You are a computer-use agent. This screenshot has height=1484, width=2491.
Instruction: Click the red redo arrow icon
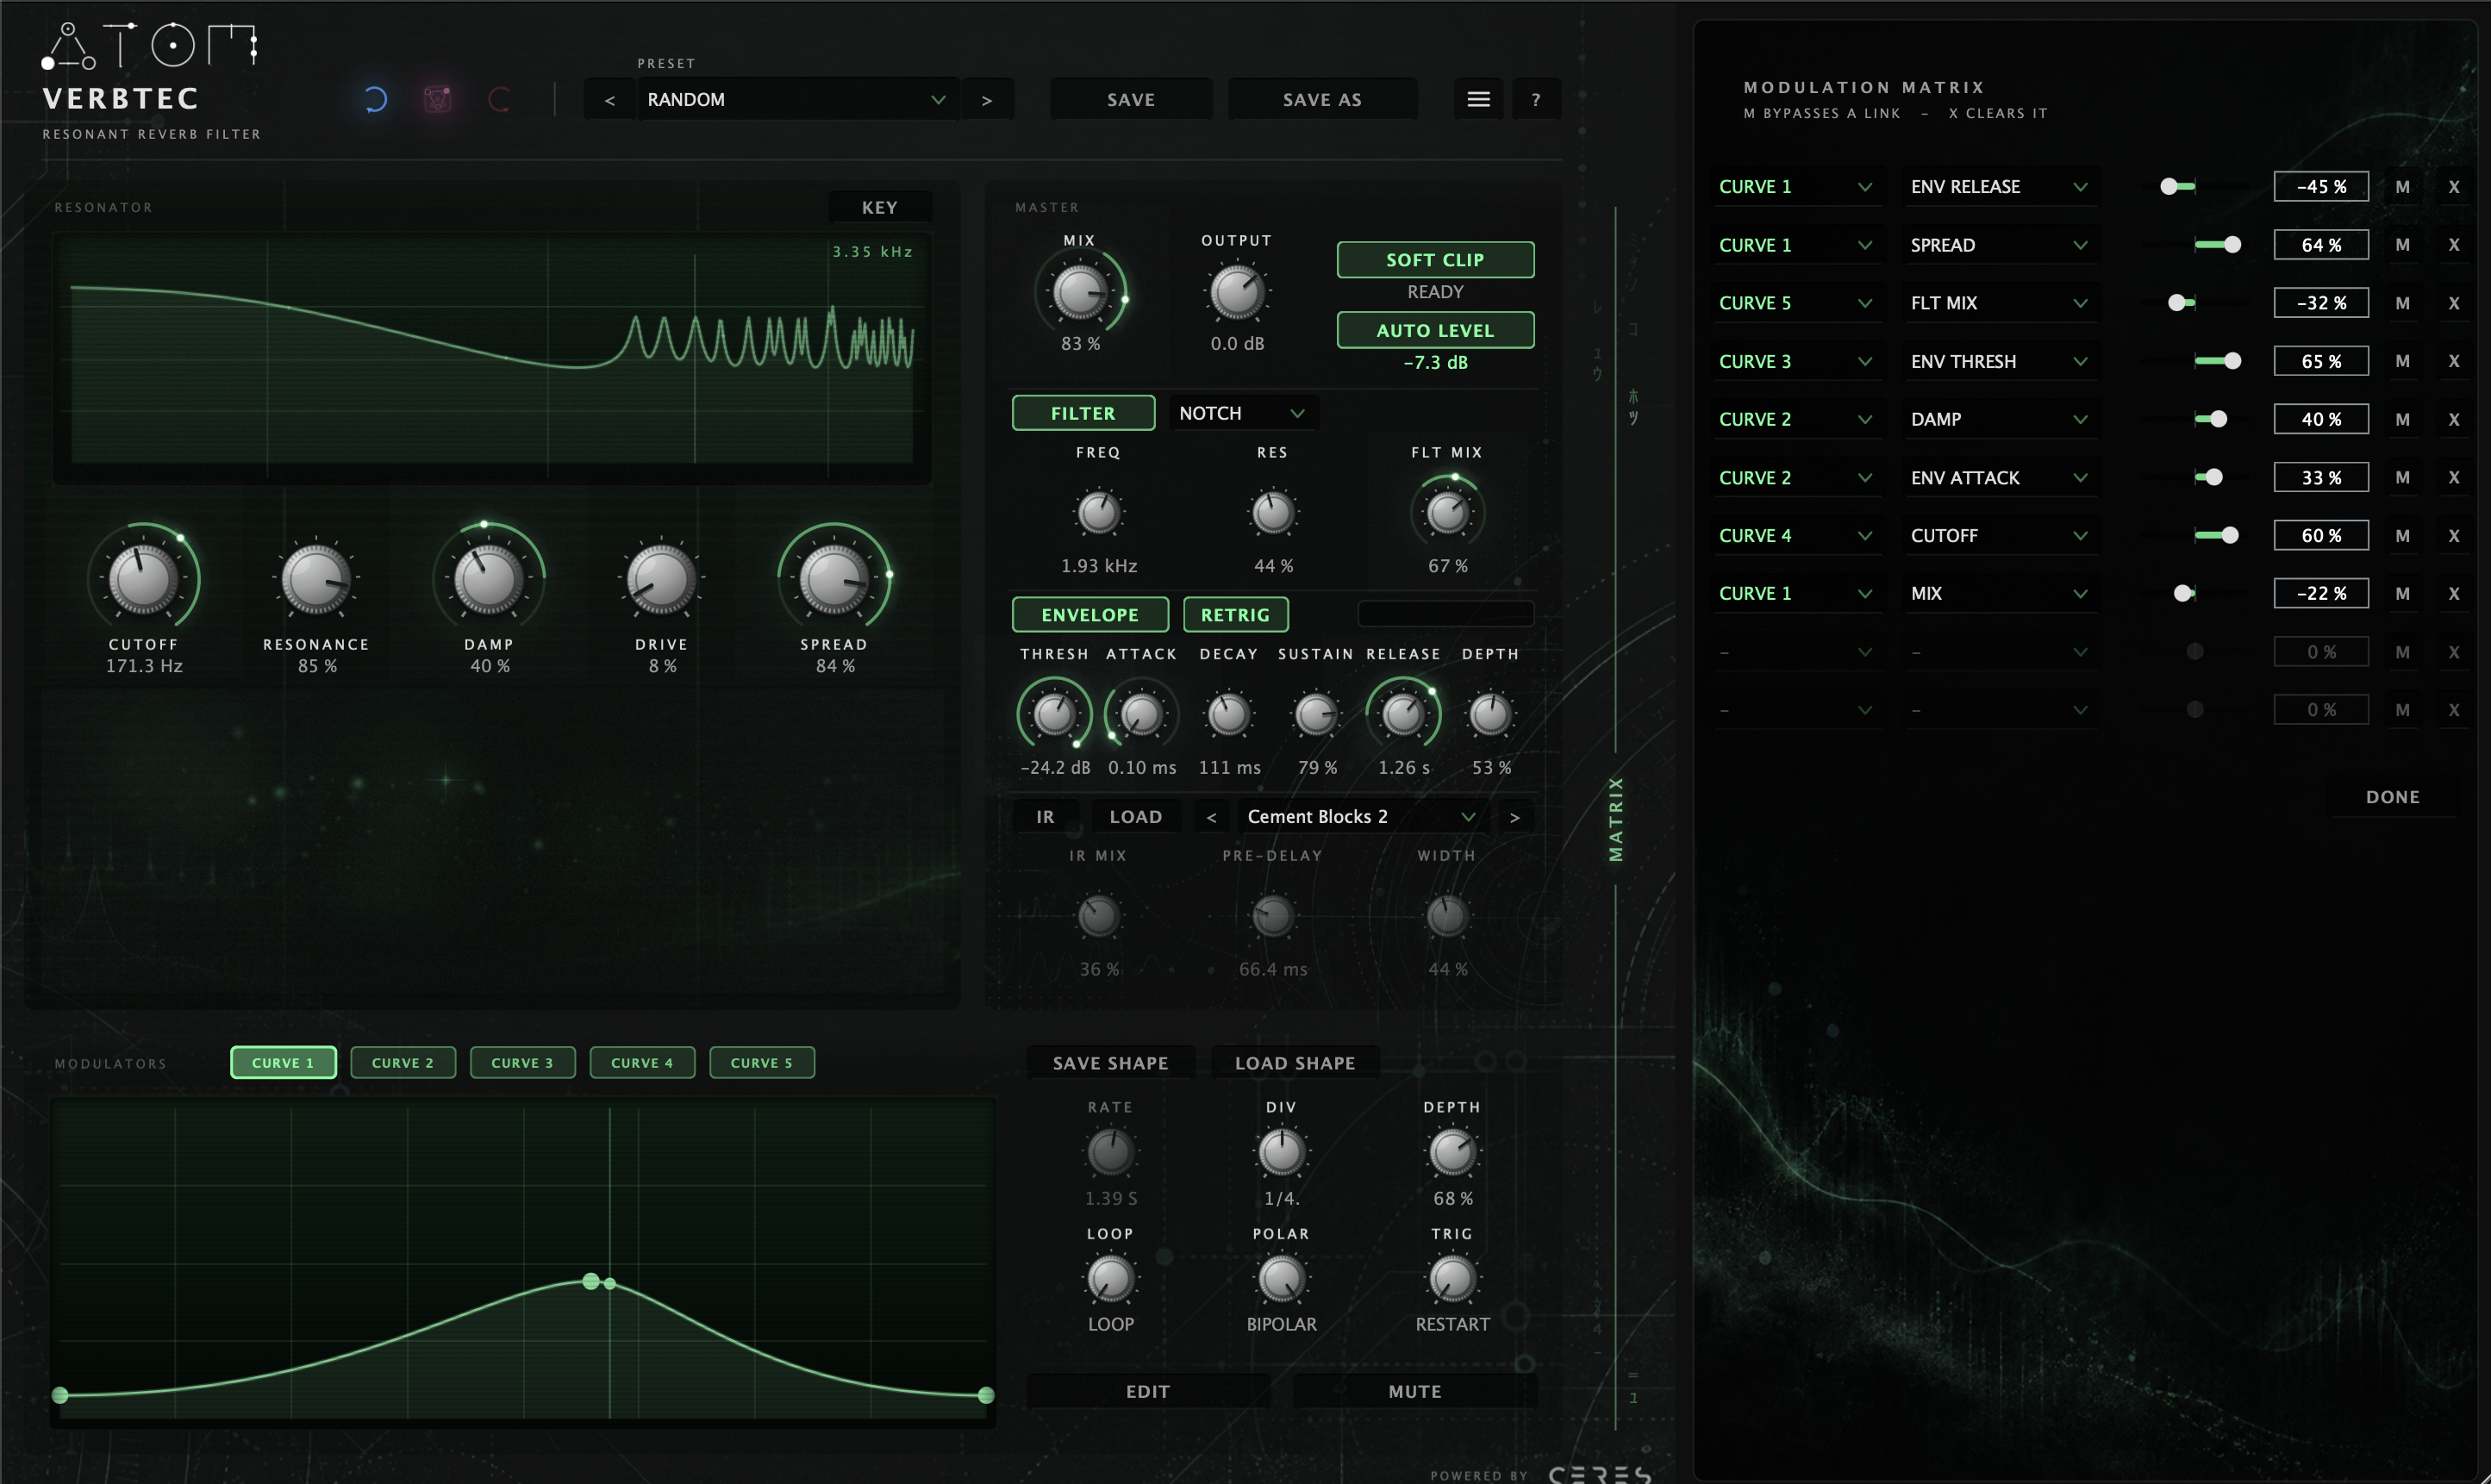[499, 99]
